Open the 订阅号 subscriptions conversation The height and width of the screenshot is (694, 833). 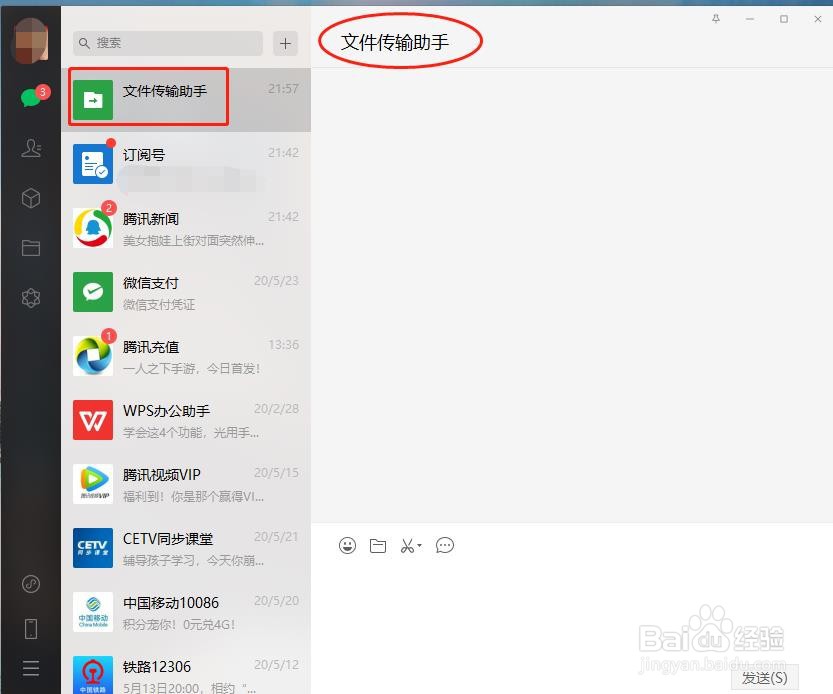[x=186, y=164]
